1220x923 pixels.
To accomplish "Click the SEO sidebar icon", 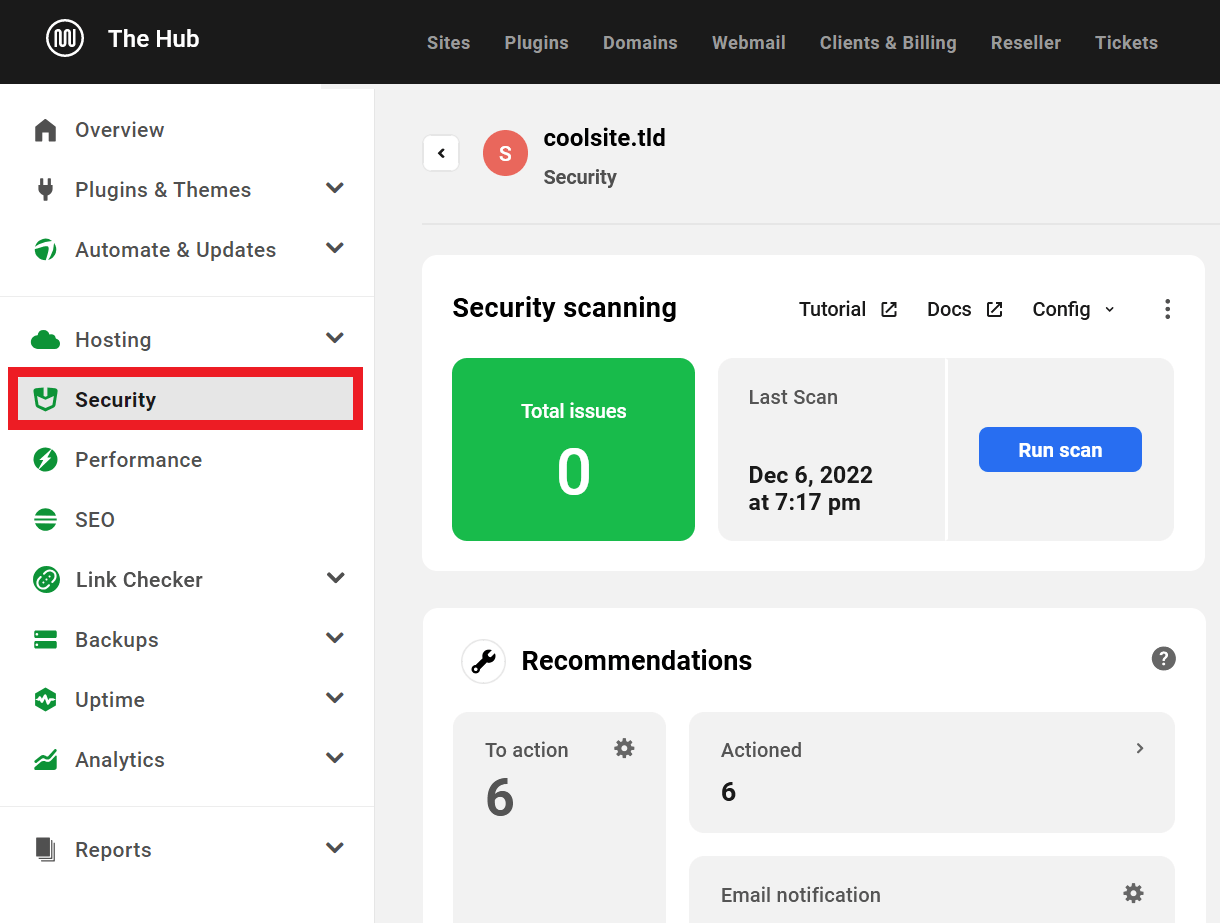I will pos(45,520).
